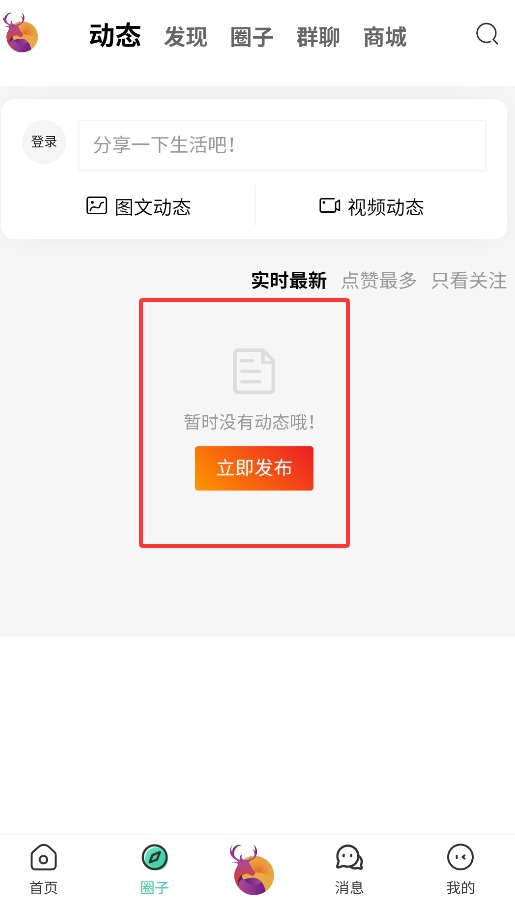This screenshot has width=515, height=898.
Task: Tap the empty document placeholder icon
Action: 254,371
